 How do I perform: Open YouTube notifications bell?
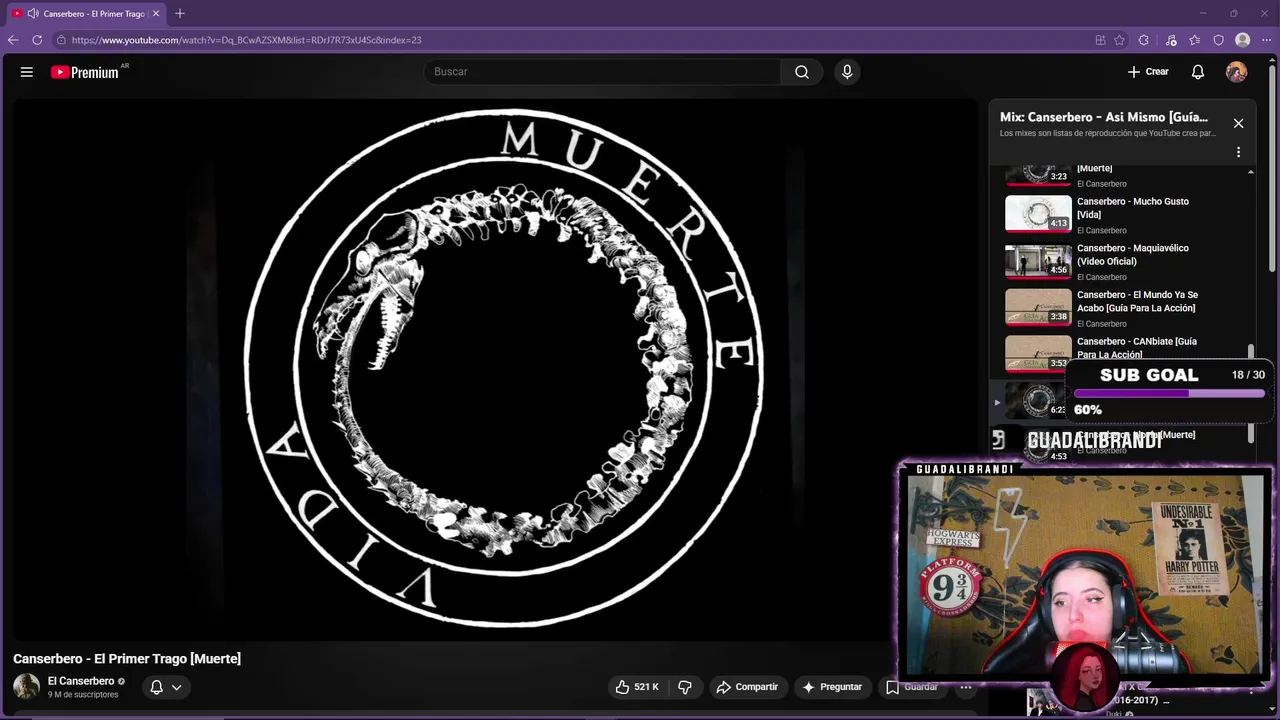pos(1198,72)
